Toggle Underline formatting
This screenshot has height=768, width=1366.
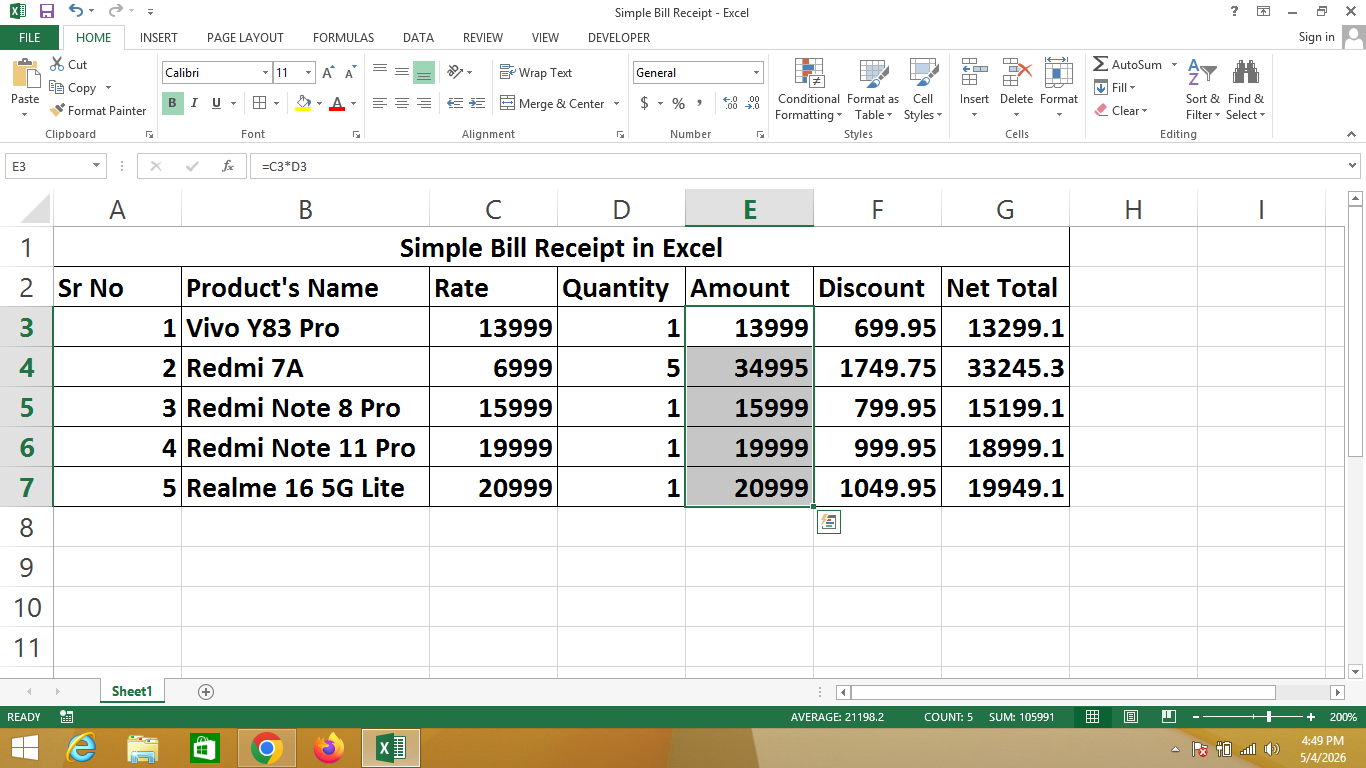[215, 103]
